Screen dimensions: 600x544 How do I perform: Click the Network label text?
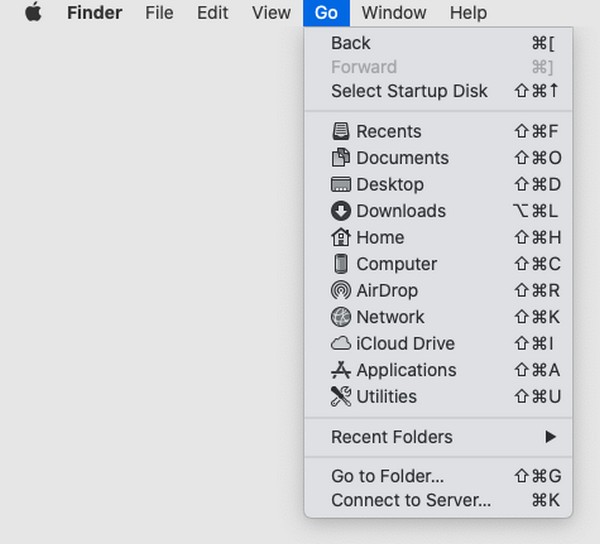[390, 317]
